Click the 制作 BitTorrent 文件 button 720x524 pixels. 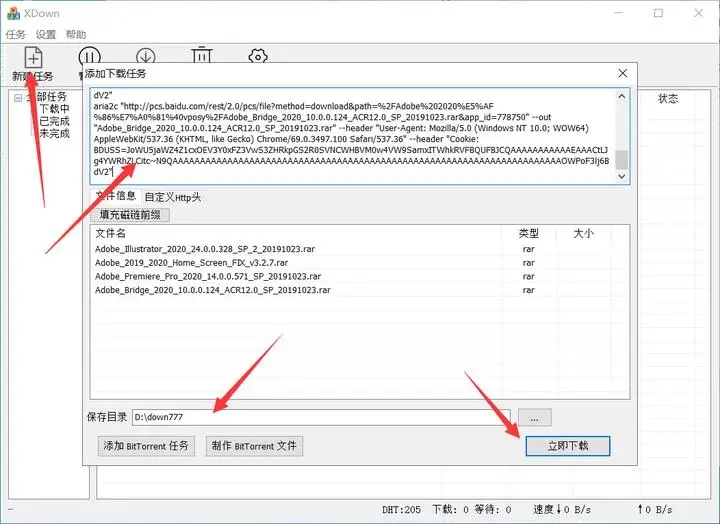coord(254,446)
